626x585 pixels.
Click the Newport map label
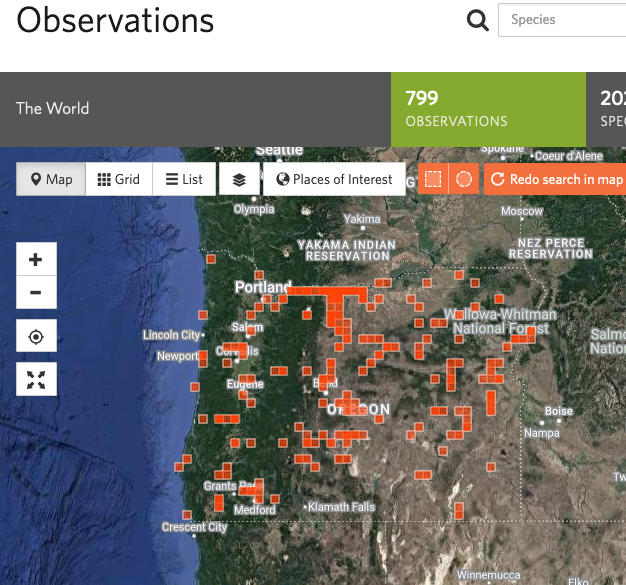177,356
